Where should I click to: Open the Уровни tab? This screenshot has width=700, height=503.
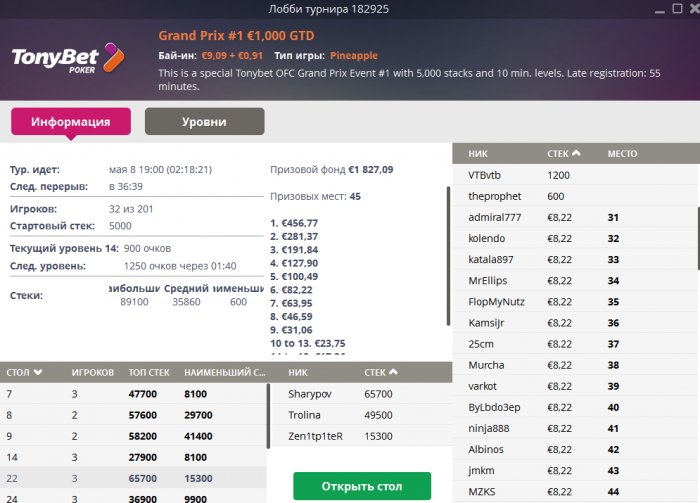(x=204, y=122)
